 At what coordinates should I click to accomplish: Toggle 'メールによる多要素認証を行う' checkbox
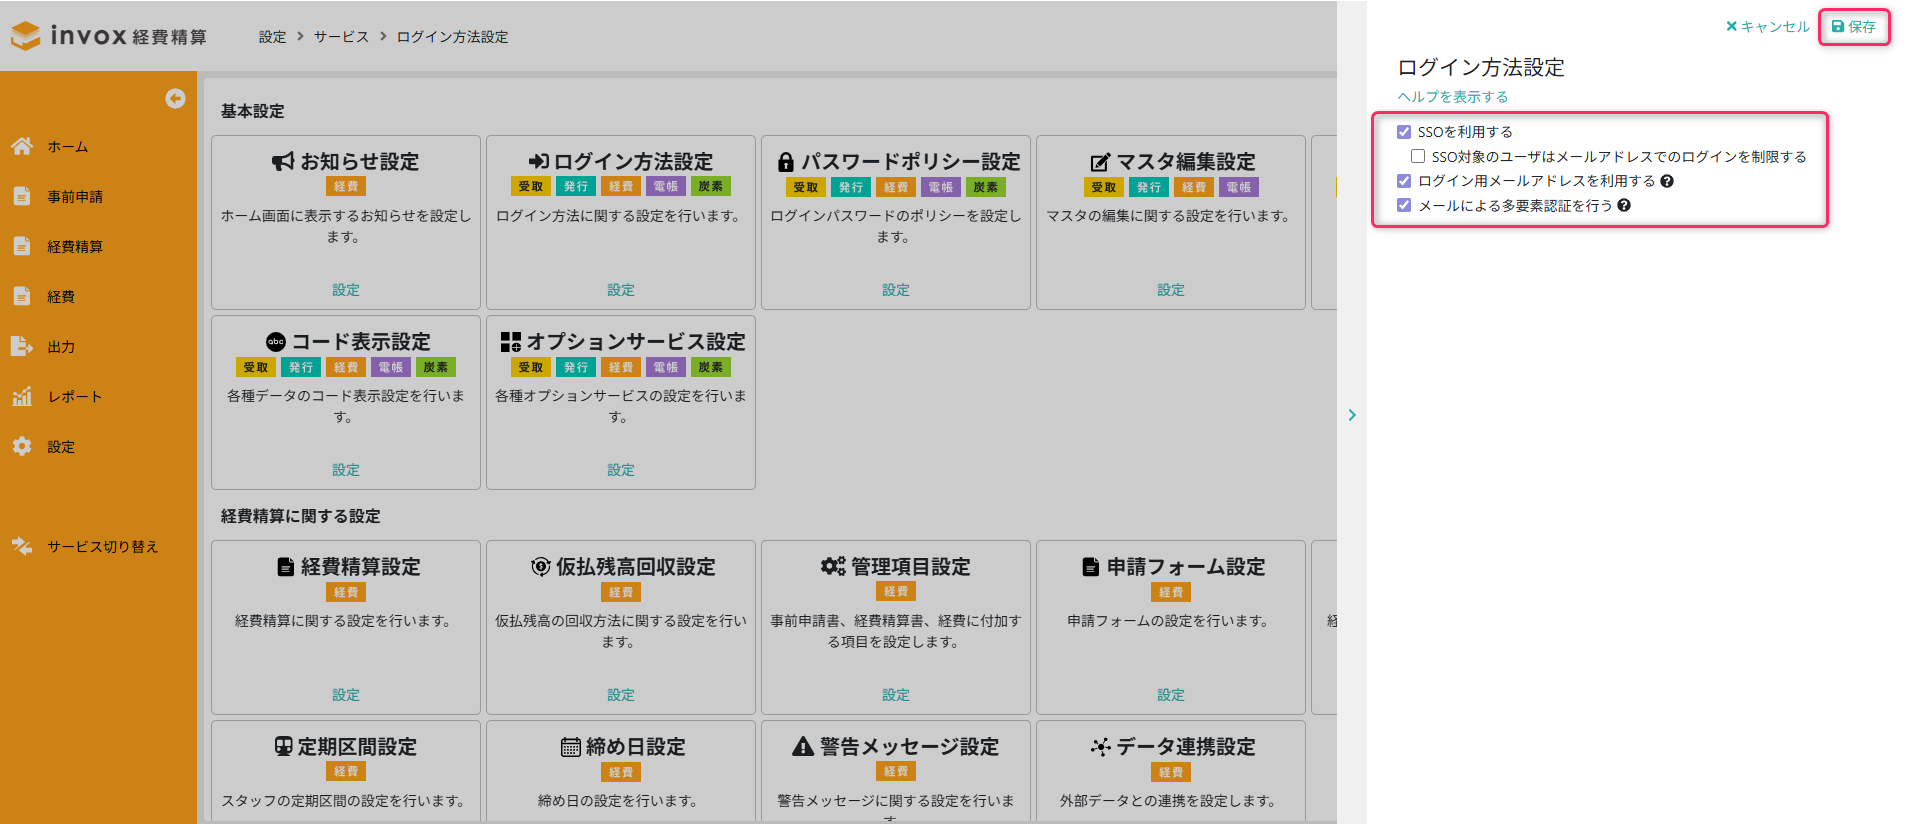tap(1404, 205)
